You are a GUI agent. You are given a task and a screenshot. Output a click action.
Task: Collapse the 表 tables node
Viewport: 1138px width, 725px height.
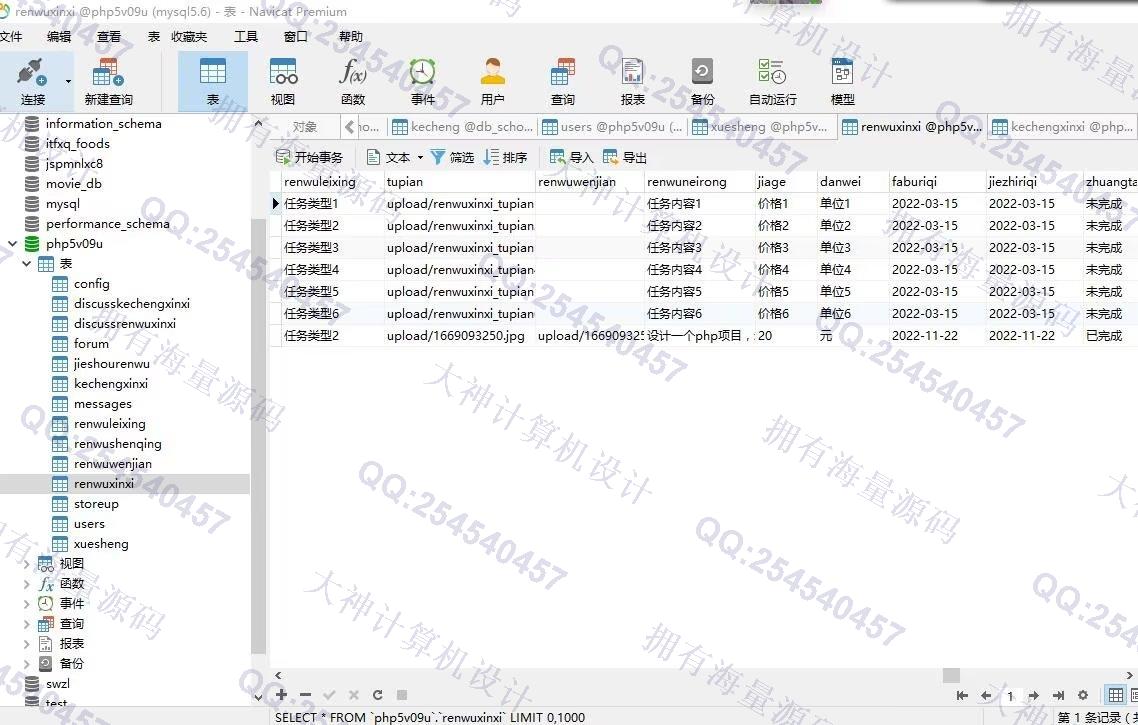point(27,263)
